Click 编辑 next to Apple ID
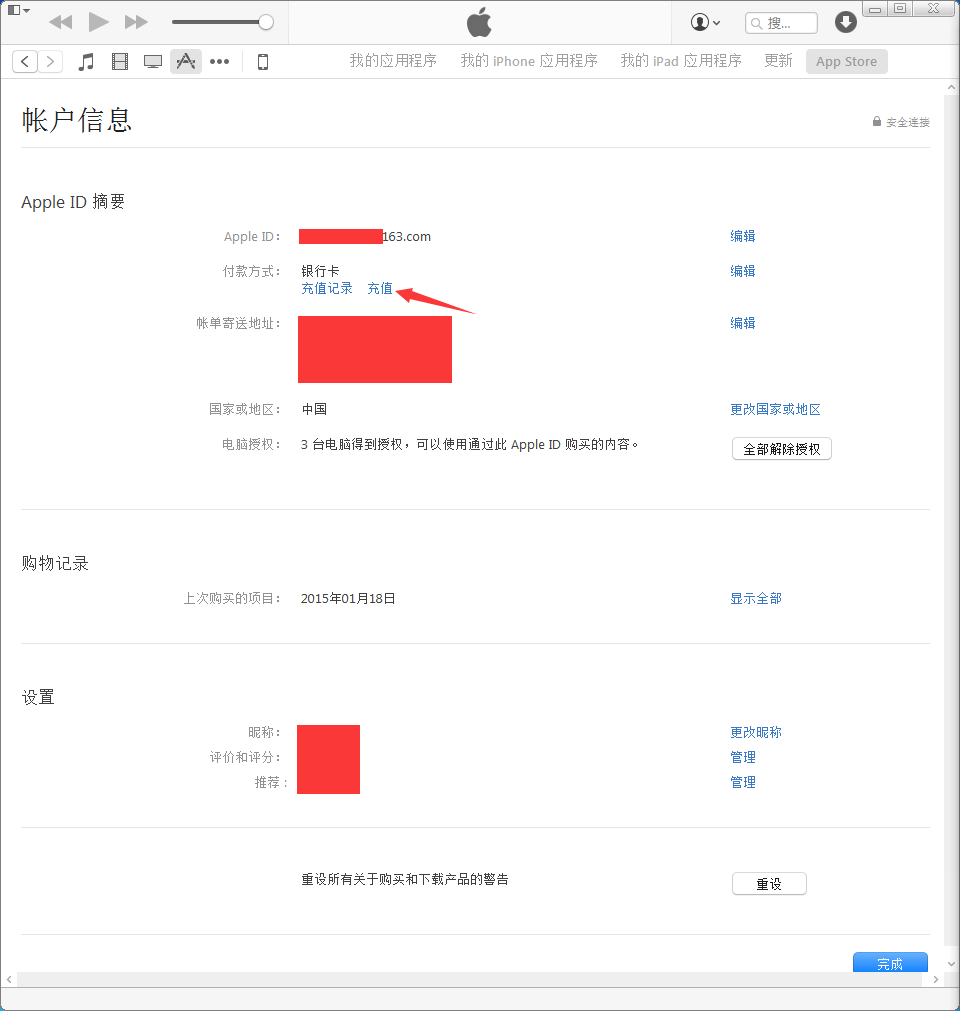Viewport: 960px width, 1011px height. click(743, 237)
